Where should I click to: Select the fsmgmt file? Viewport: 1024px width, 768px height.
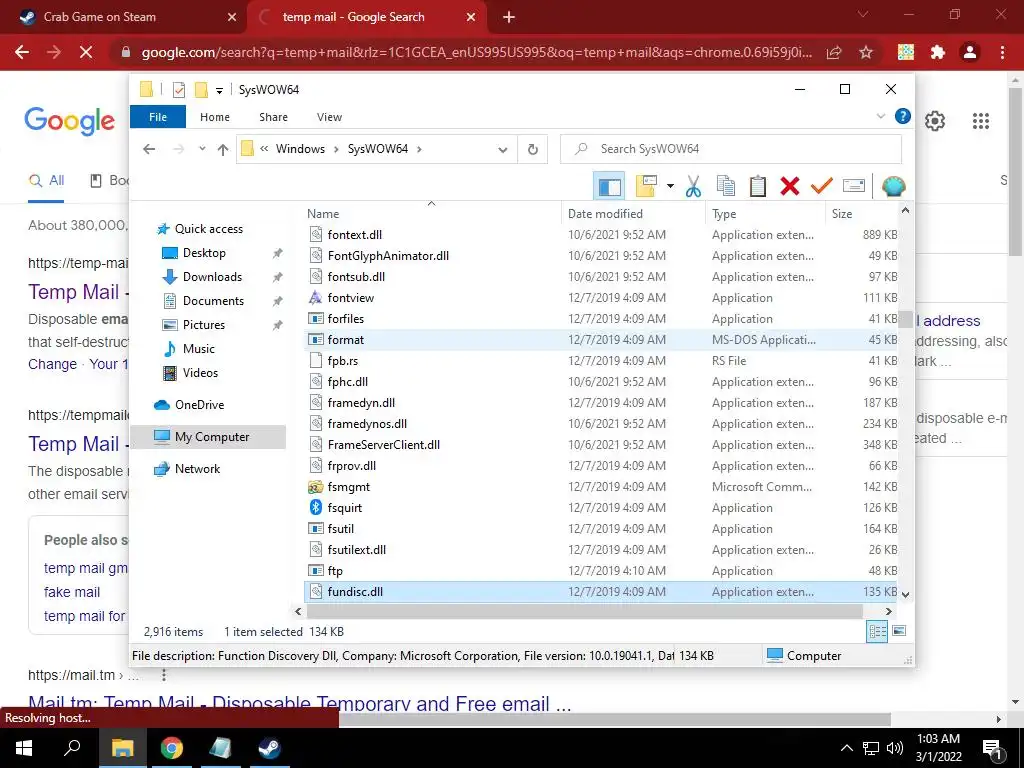click(601, 487)
